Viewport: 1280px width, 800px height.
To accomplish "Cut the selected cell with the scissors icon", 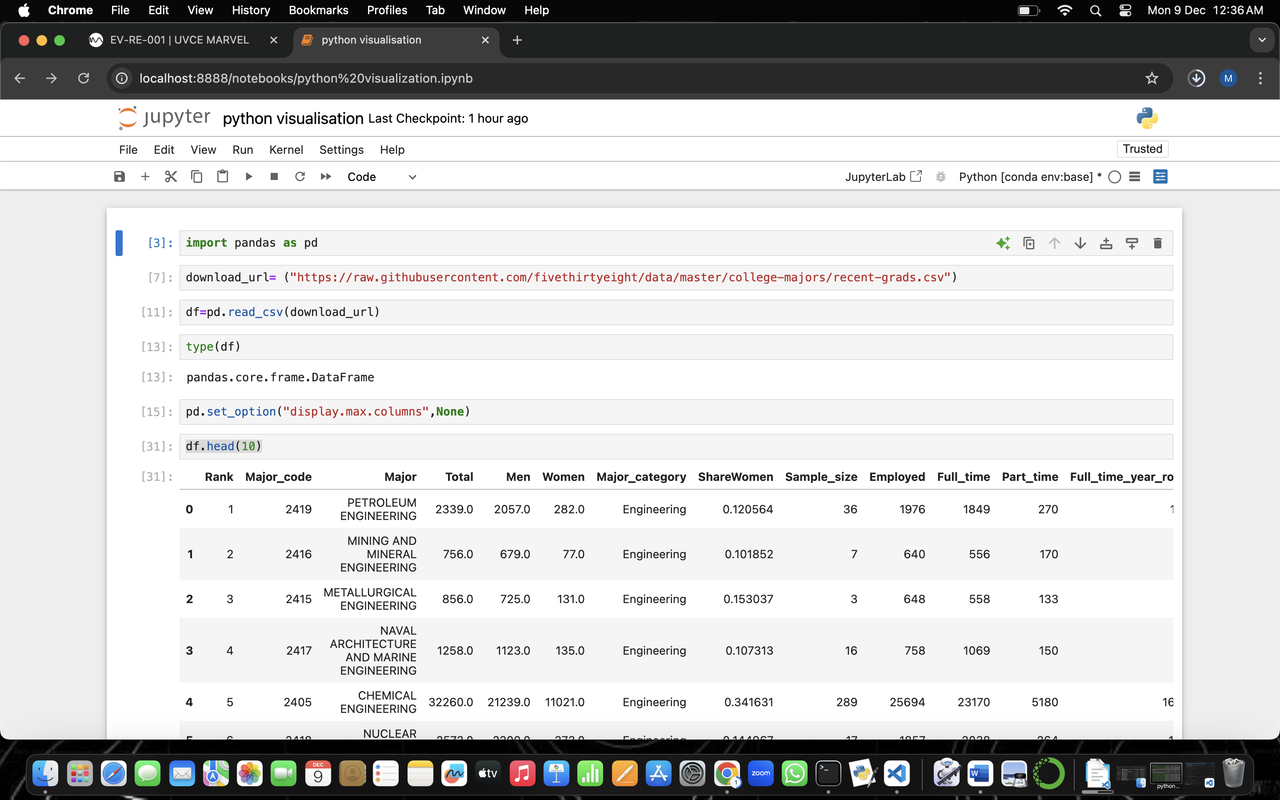I will (x=171, y=177).
